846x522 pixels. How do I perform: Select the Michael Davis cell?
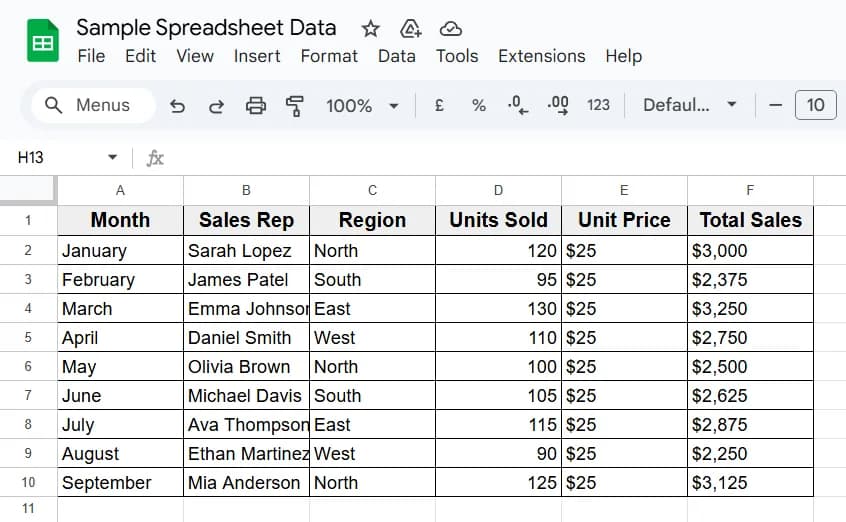[x=246, y=396]
